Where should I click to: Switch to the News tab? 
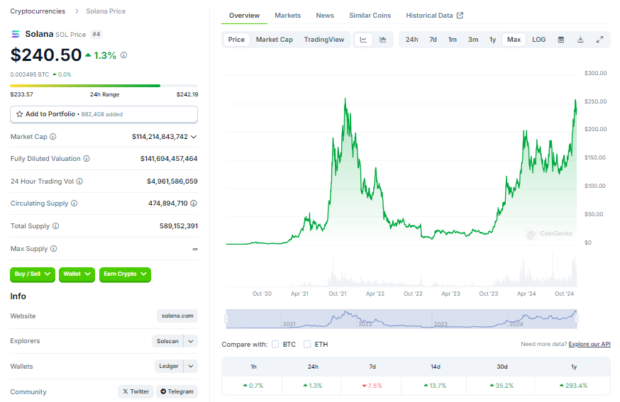pyautogui.click(x=325, y=15)
